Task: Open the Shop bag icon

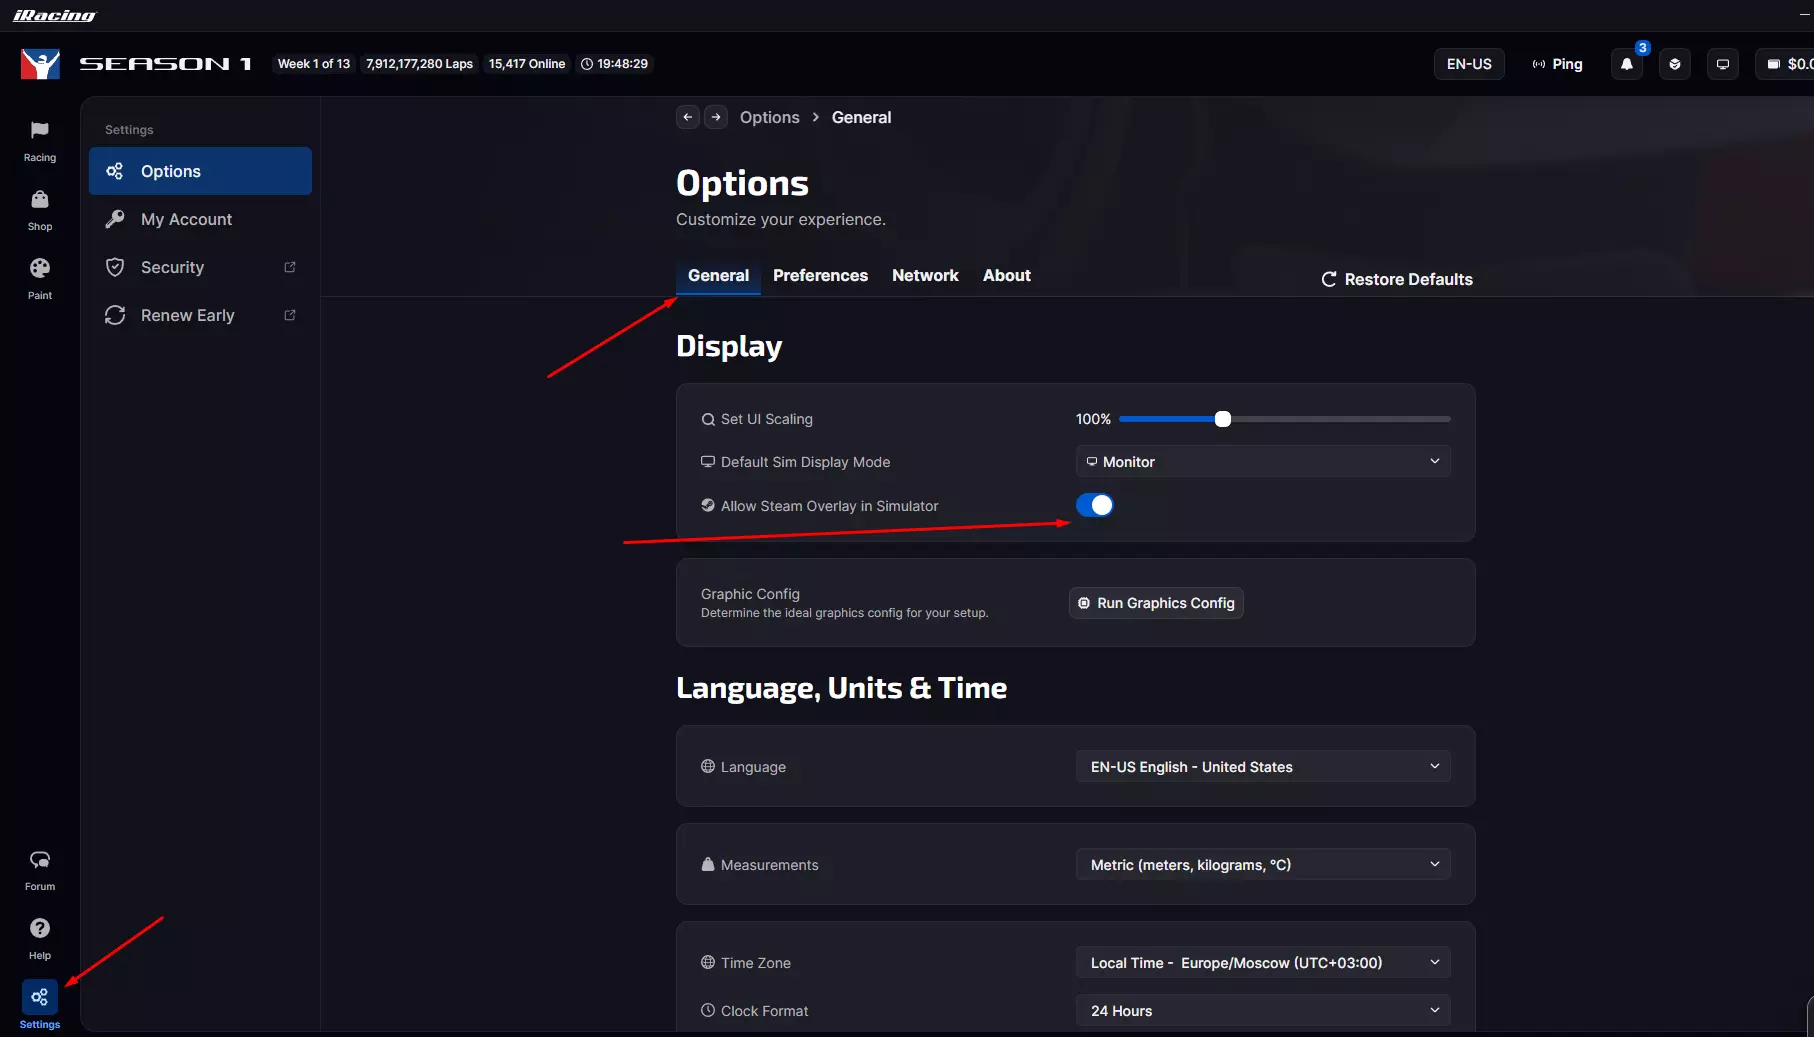Action: click(x=40, y=201)
